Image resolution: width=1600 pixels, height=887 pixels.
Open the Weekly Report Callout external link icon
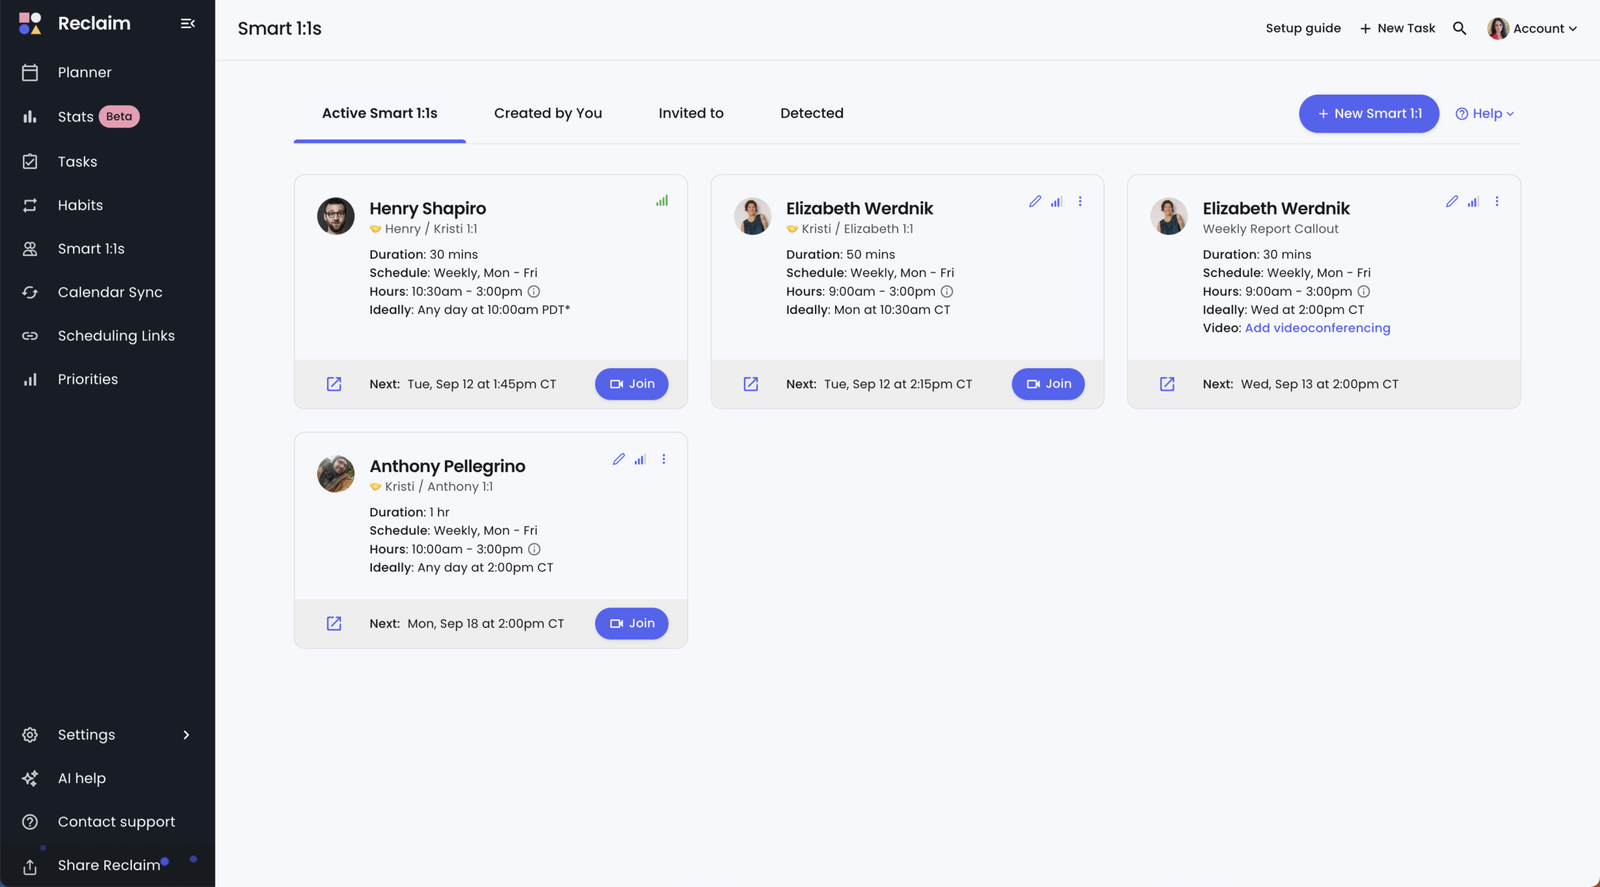click(1167, 384)
